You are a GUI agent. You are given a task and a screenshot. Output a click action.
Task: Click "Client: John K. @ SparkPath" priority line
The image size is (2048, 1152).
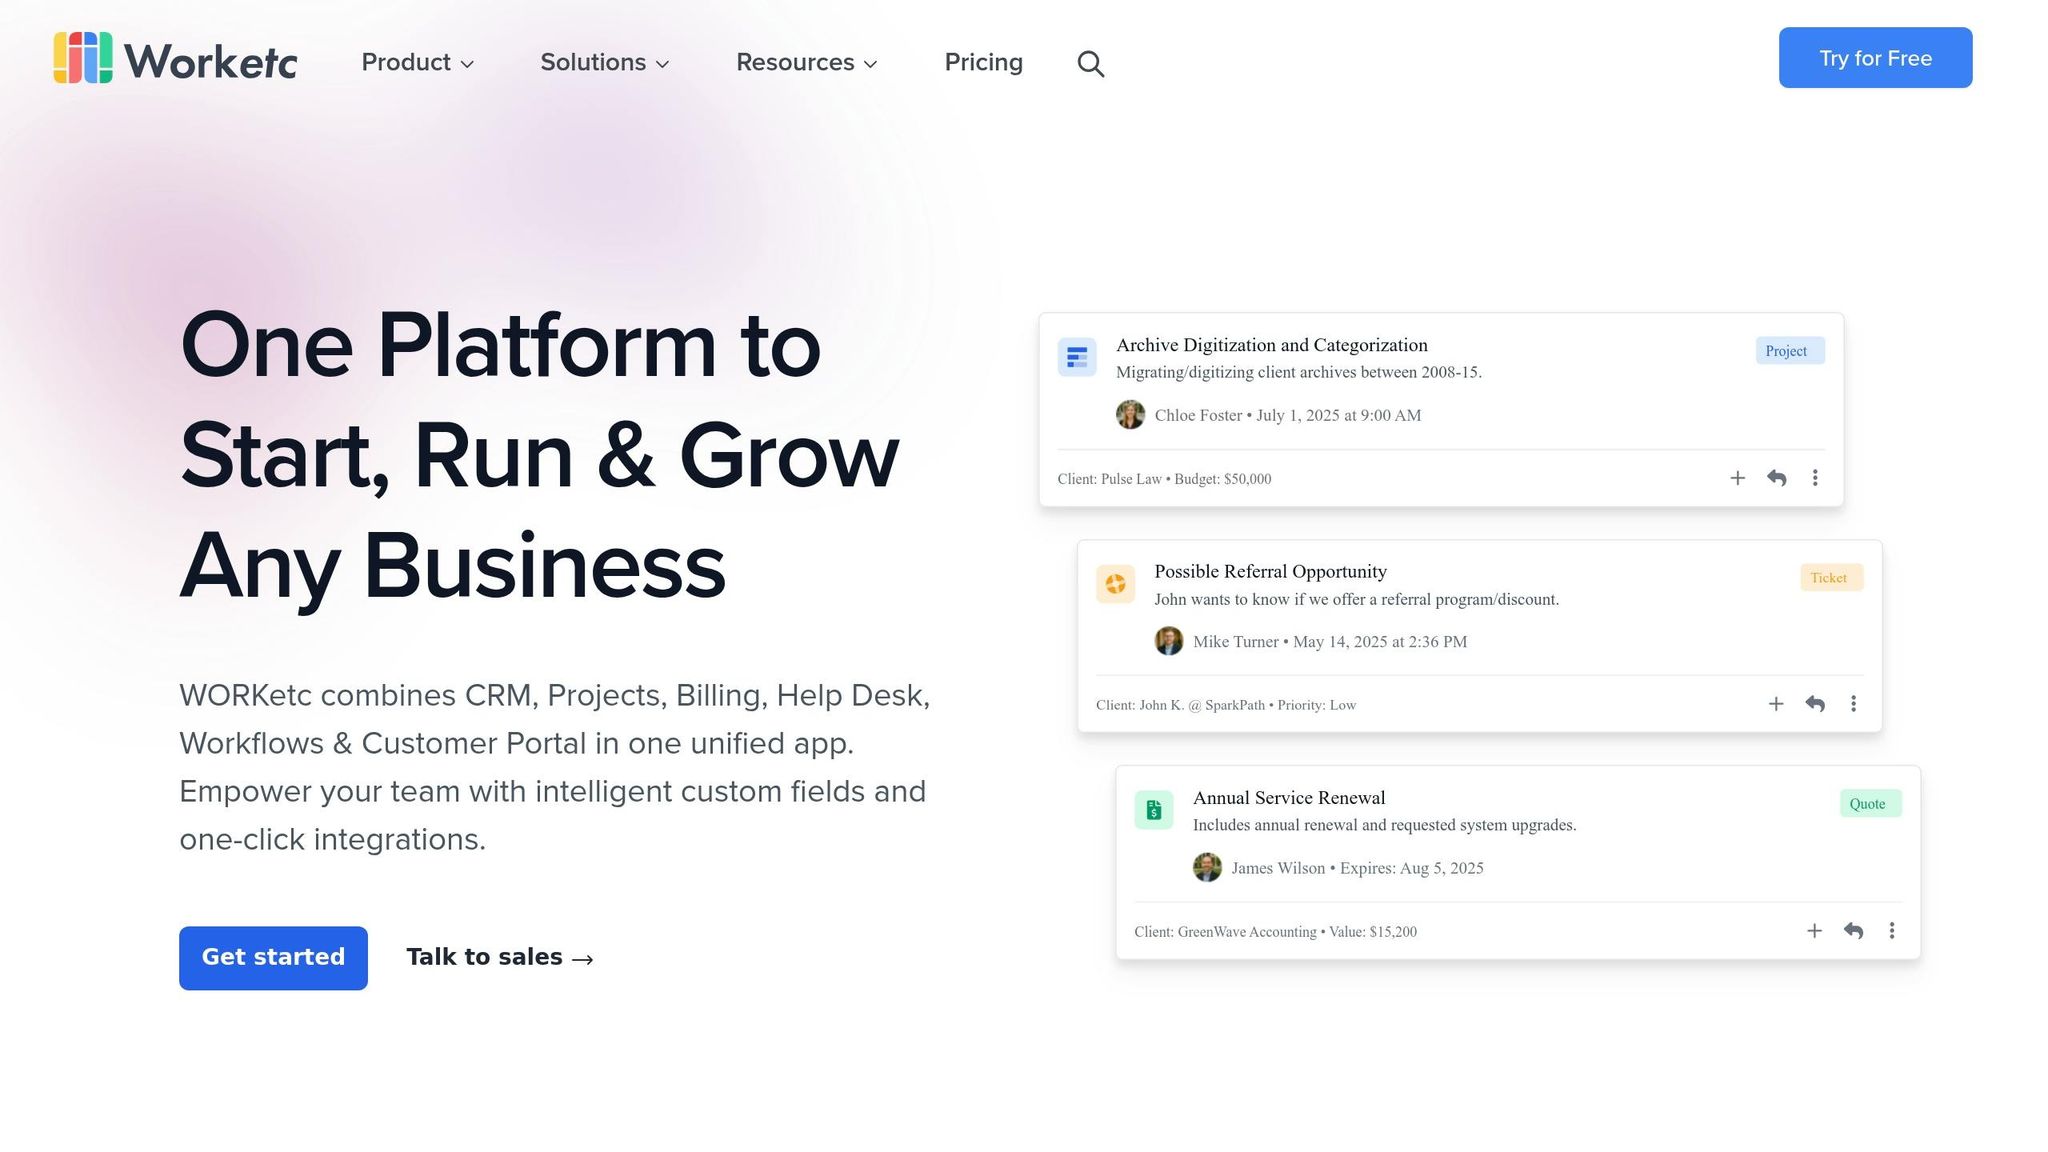[1226, 705]
